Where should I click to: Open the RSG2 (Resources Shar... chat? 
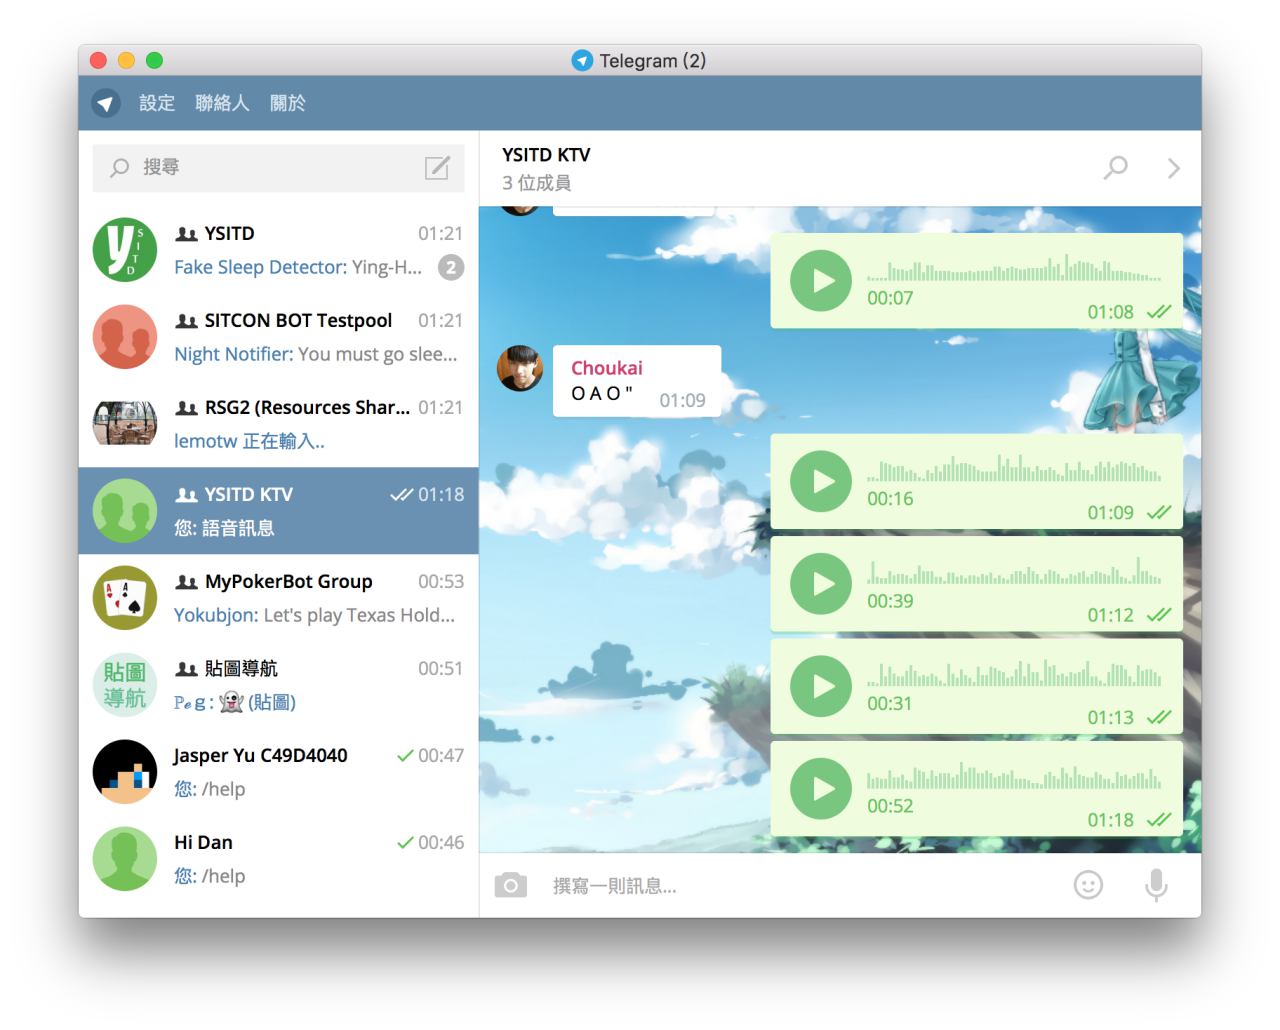[x=279, y=424]
